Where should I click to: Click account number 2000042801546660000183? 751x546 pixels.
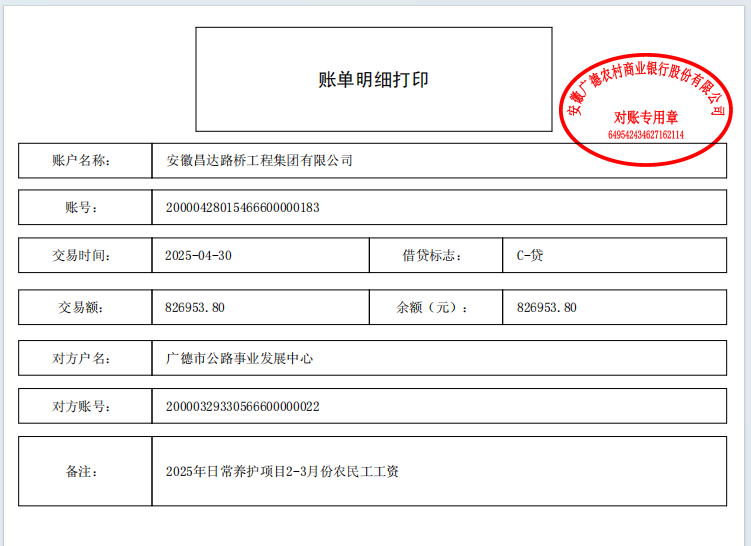(x=242, y=208)
